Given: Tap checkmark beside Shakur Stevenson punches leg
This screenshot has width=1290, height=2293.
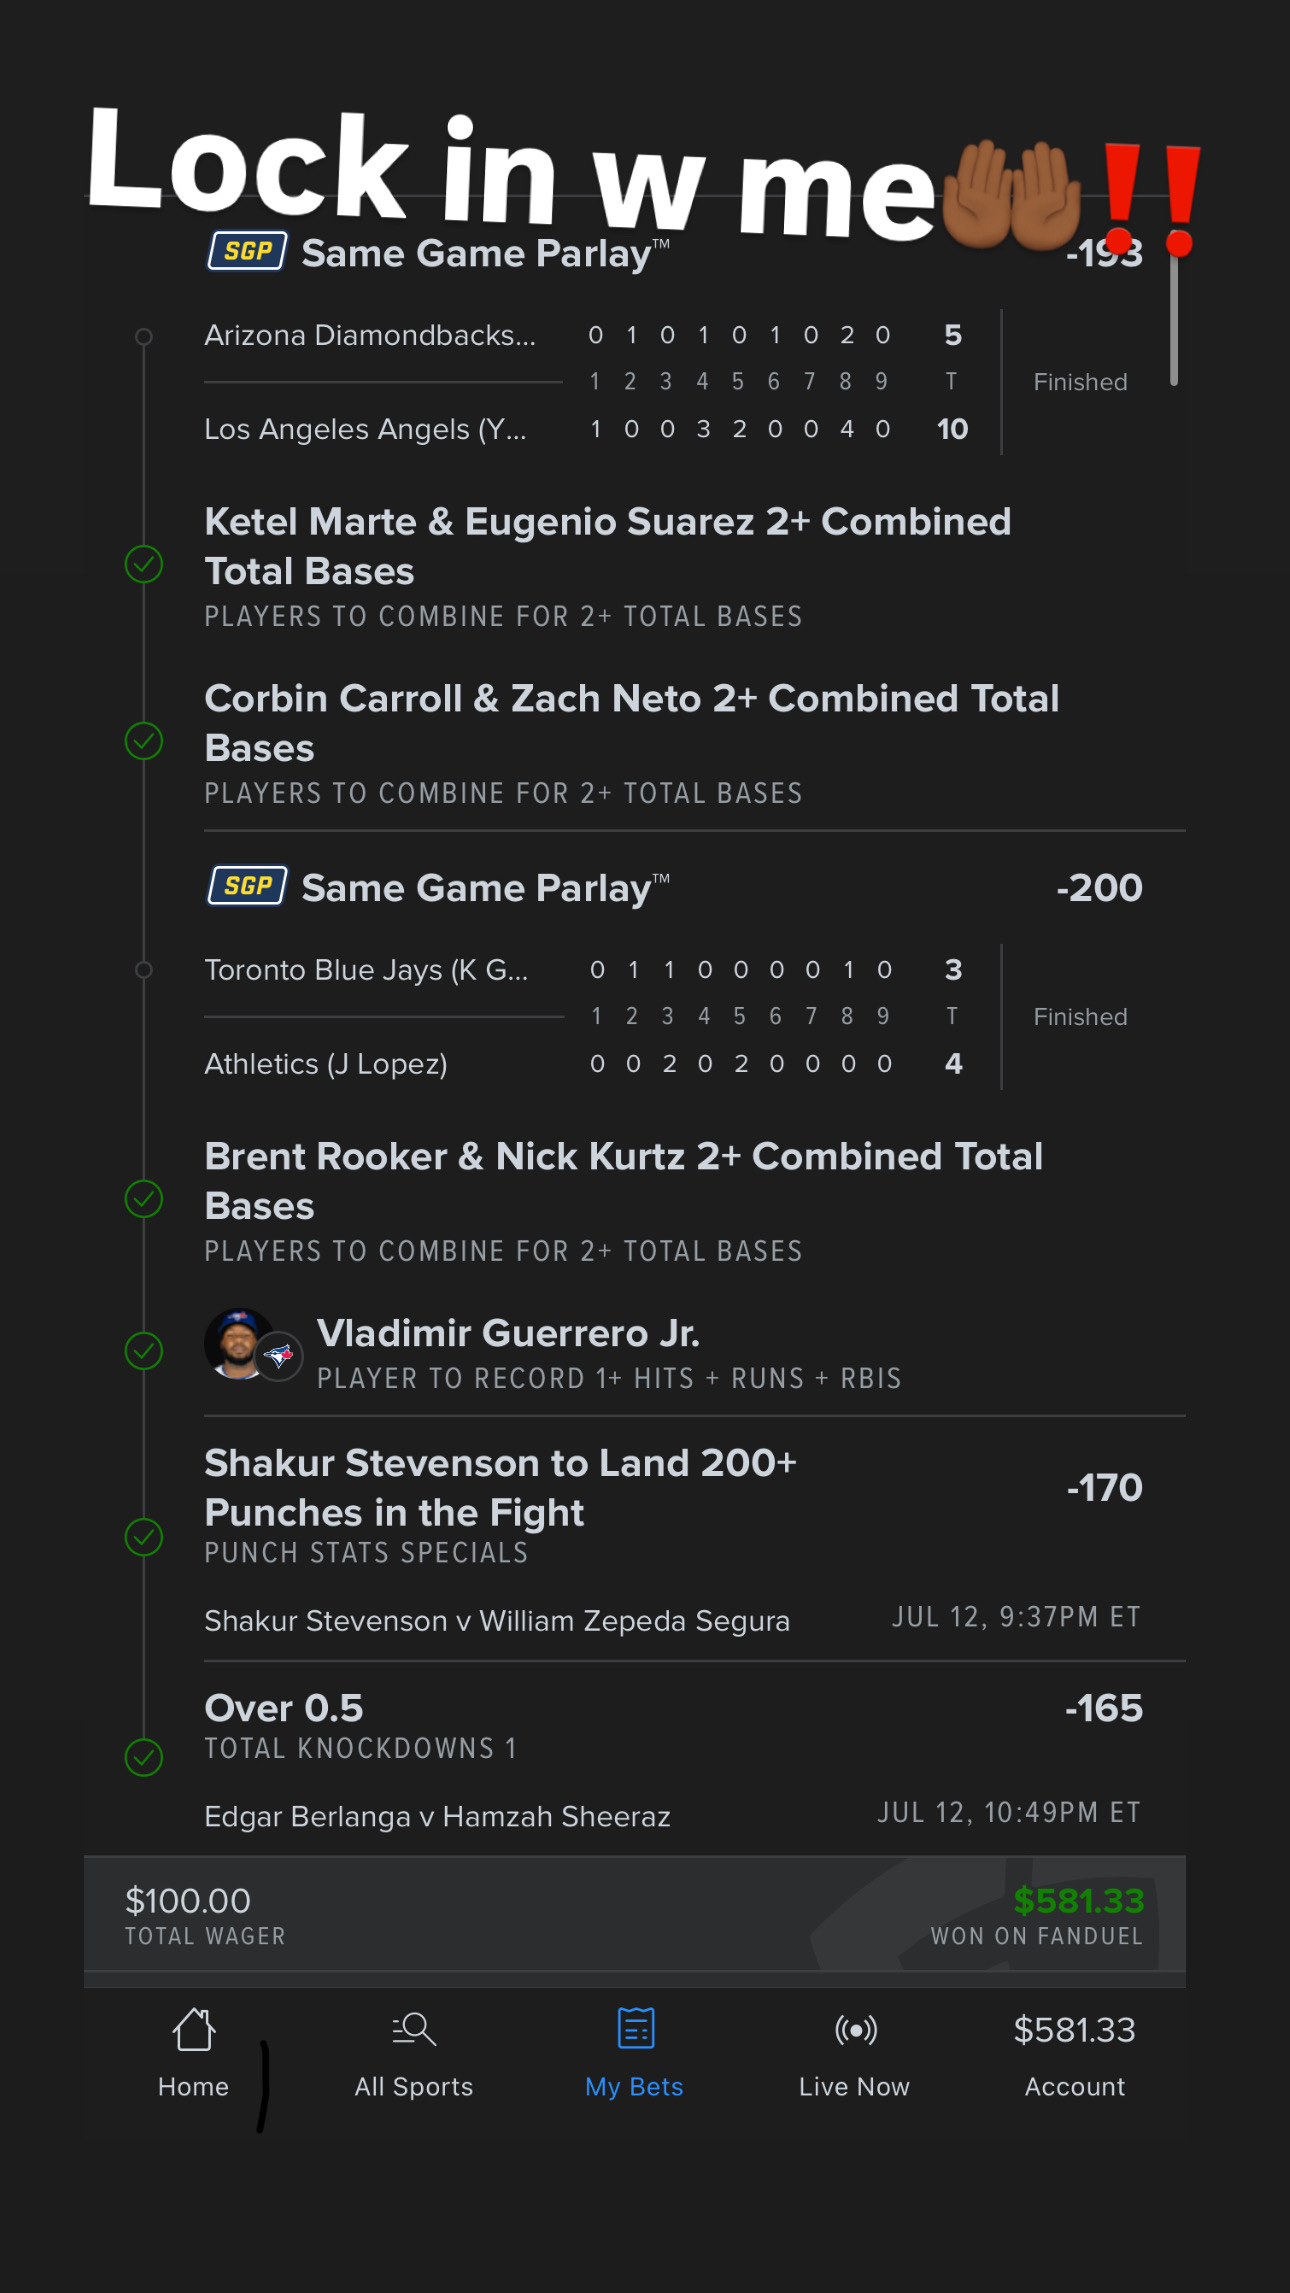Looking at the screenshot, I should click(144, 1537).
